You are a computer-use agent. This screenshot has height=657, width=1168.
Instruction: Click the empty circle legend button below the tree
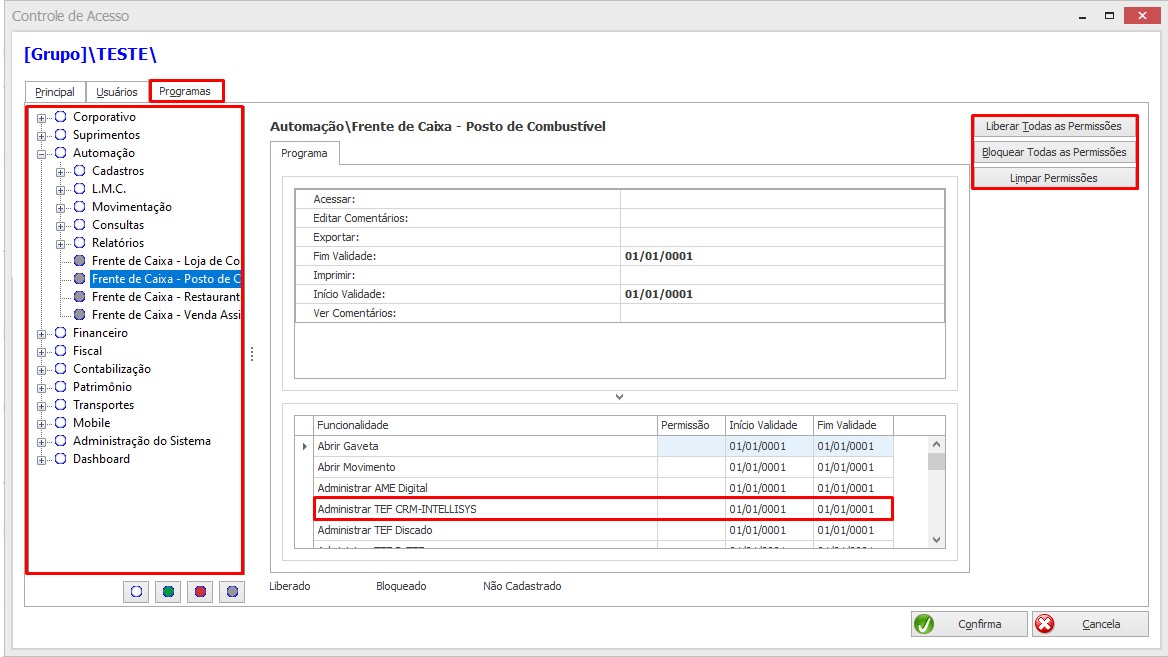pyautogui.click(x=136, y=591)
